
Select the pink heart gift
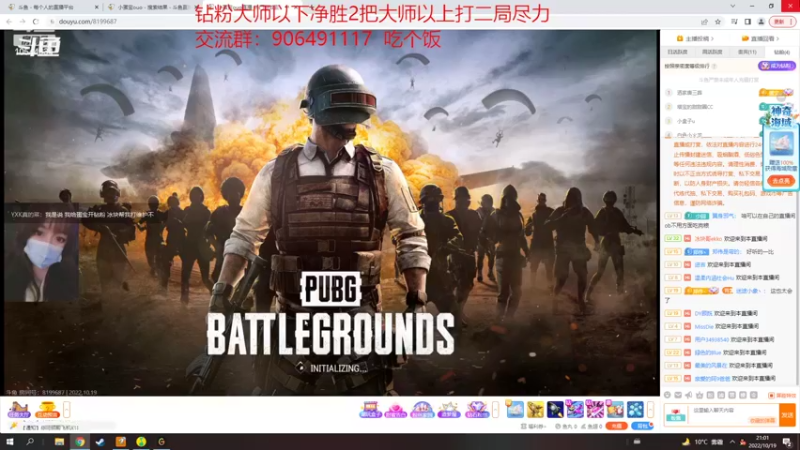point(395,409)
